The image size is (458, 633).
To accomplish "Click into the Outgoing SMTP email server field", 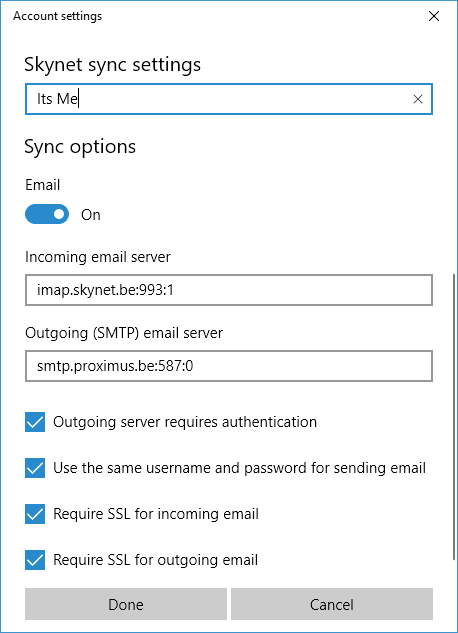I will [x=229, y=366].
